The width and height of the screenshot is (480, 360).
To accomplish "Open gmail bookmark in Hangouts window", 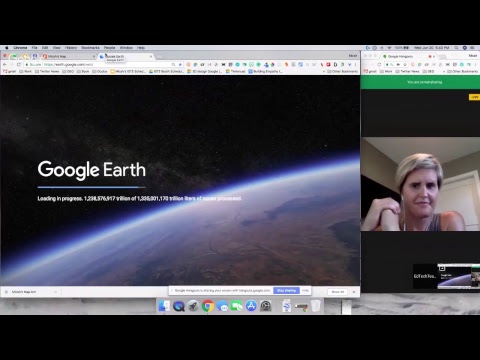I will coord(370,71).
